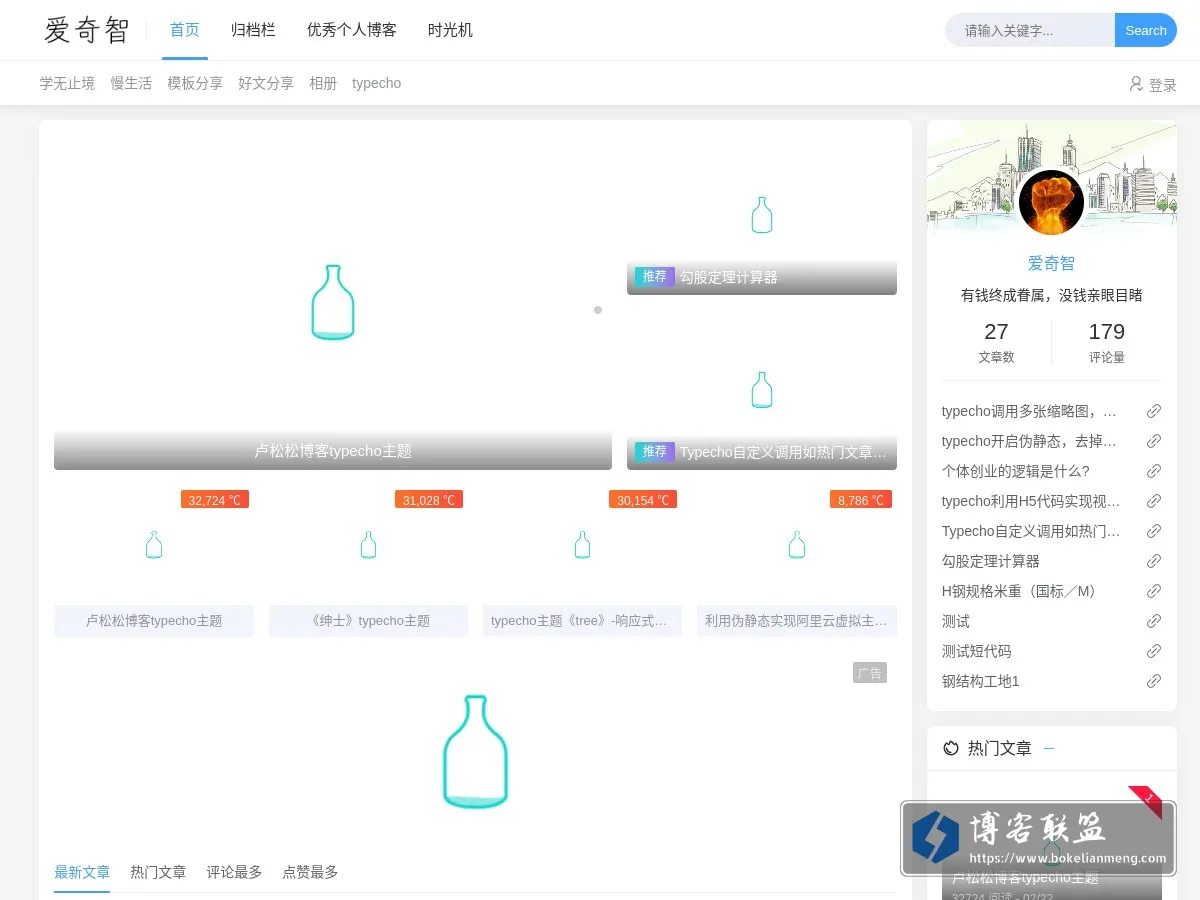Screen dimensions: 1200x900
Task: Focus the keyword search input field
Action: (x=1030, y=30)
